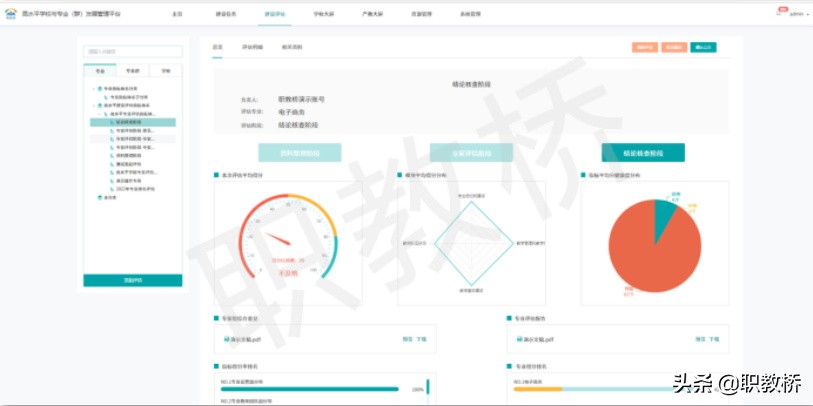Click the teal button below the tree
This screenshot has width=813, height=406.
click(133, 281)
